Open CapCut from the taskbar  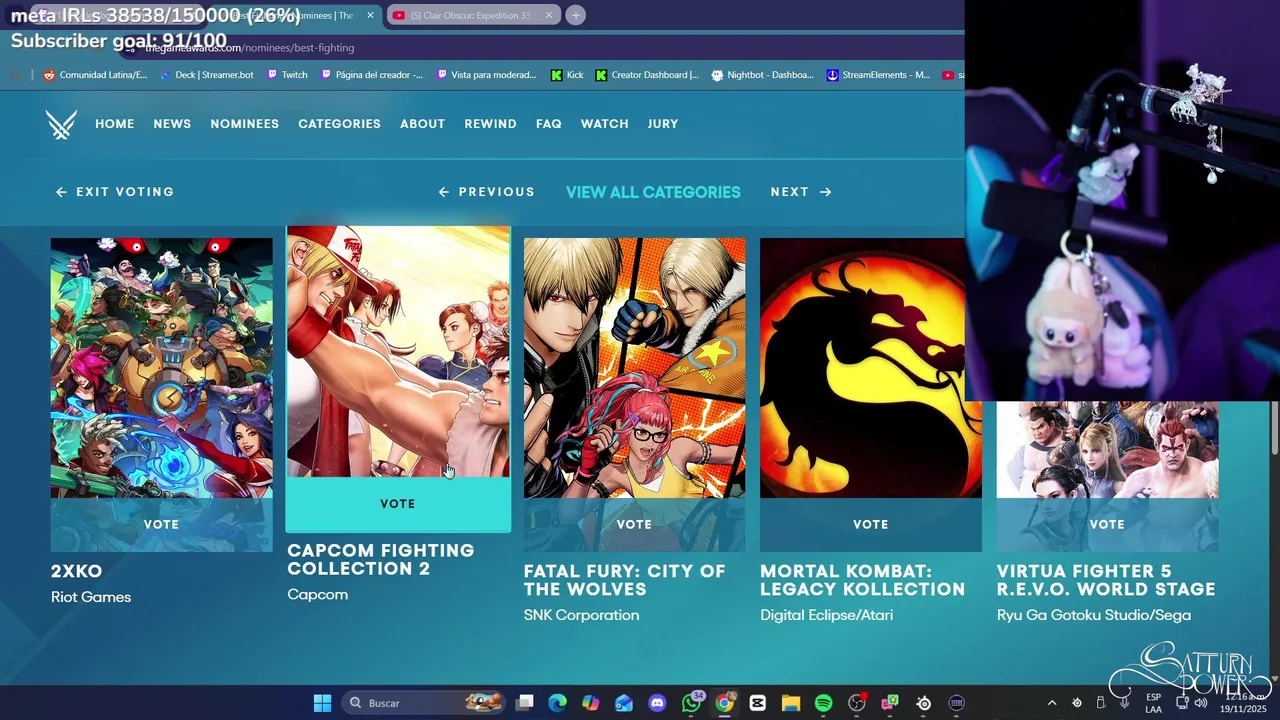pos(757,703)
